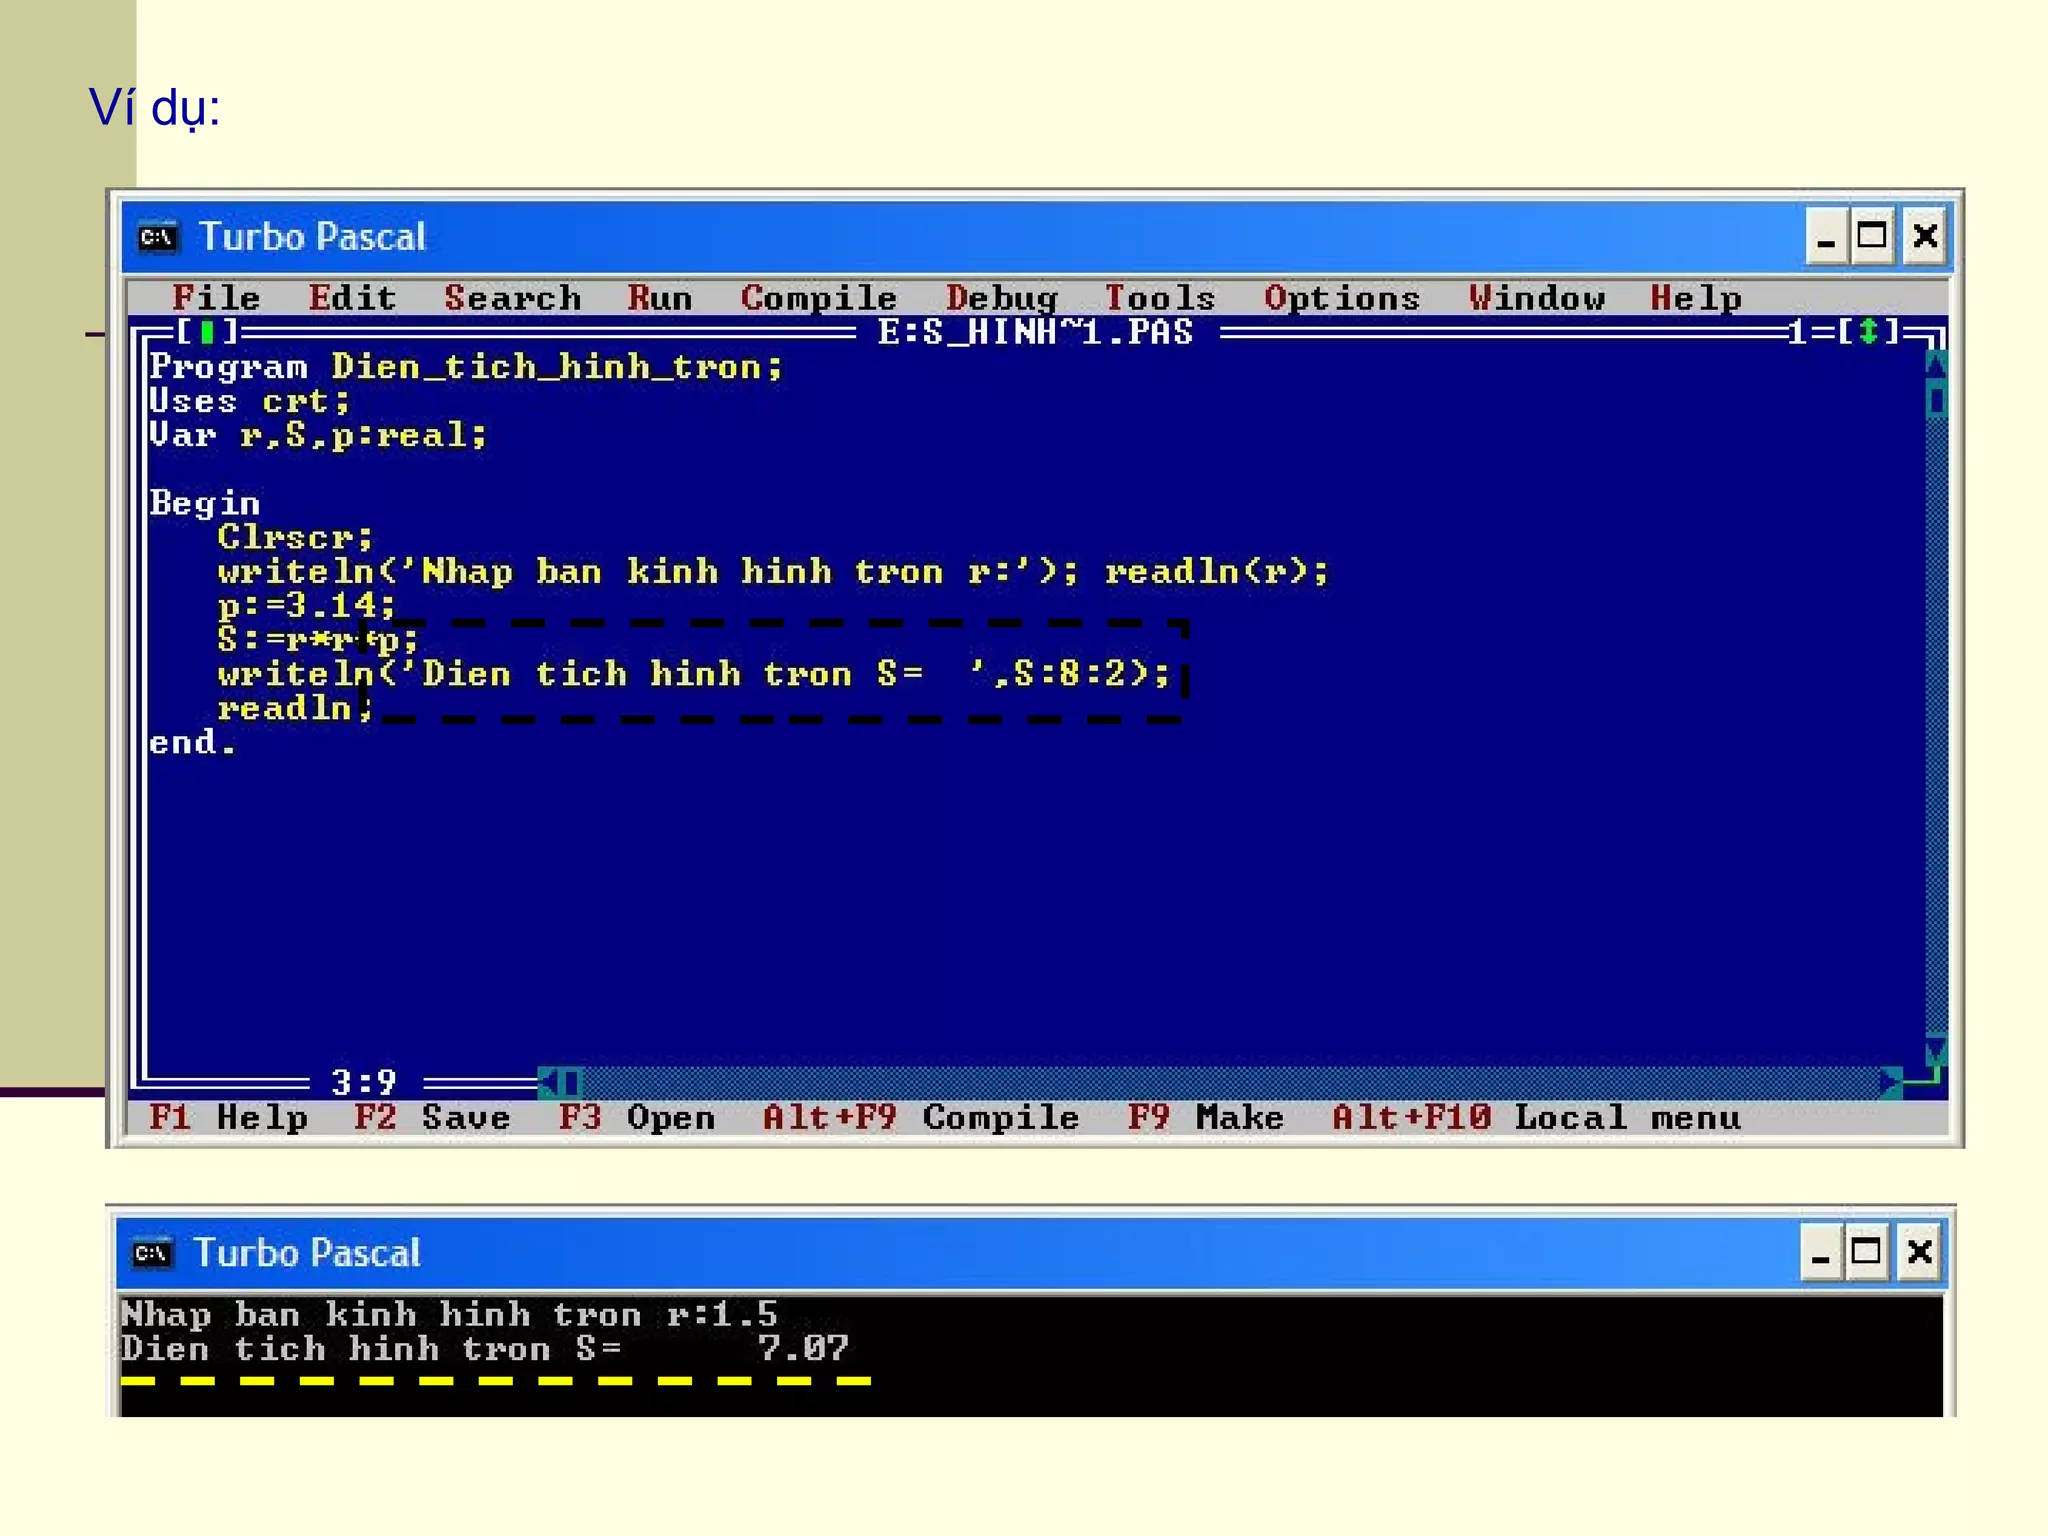Image resolution: width=2048 pixels, height=1536 pixels.
Task: Click the 'p:=3.14;' code line
Action: click(x=306, y=605)
